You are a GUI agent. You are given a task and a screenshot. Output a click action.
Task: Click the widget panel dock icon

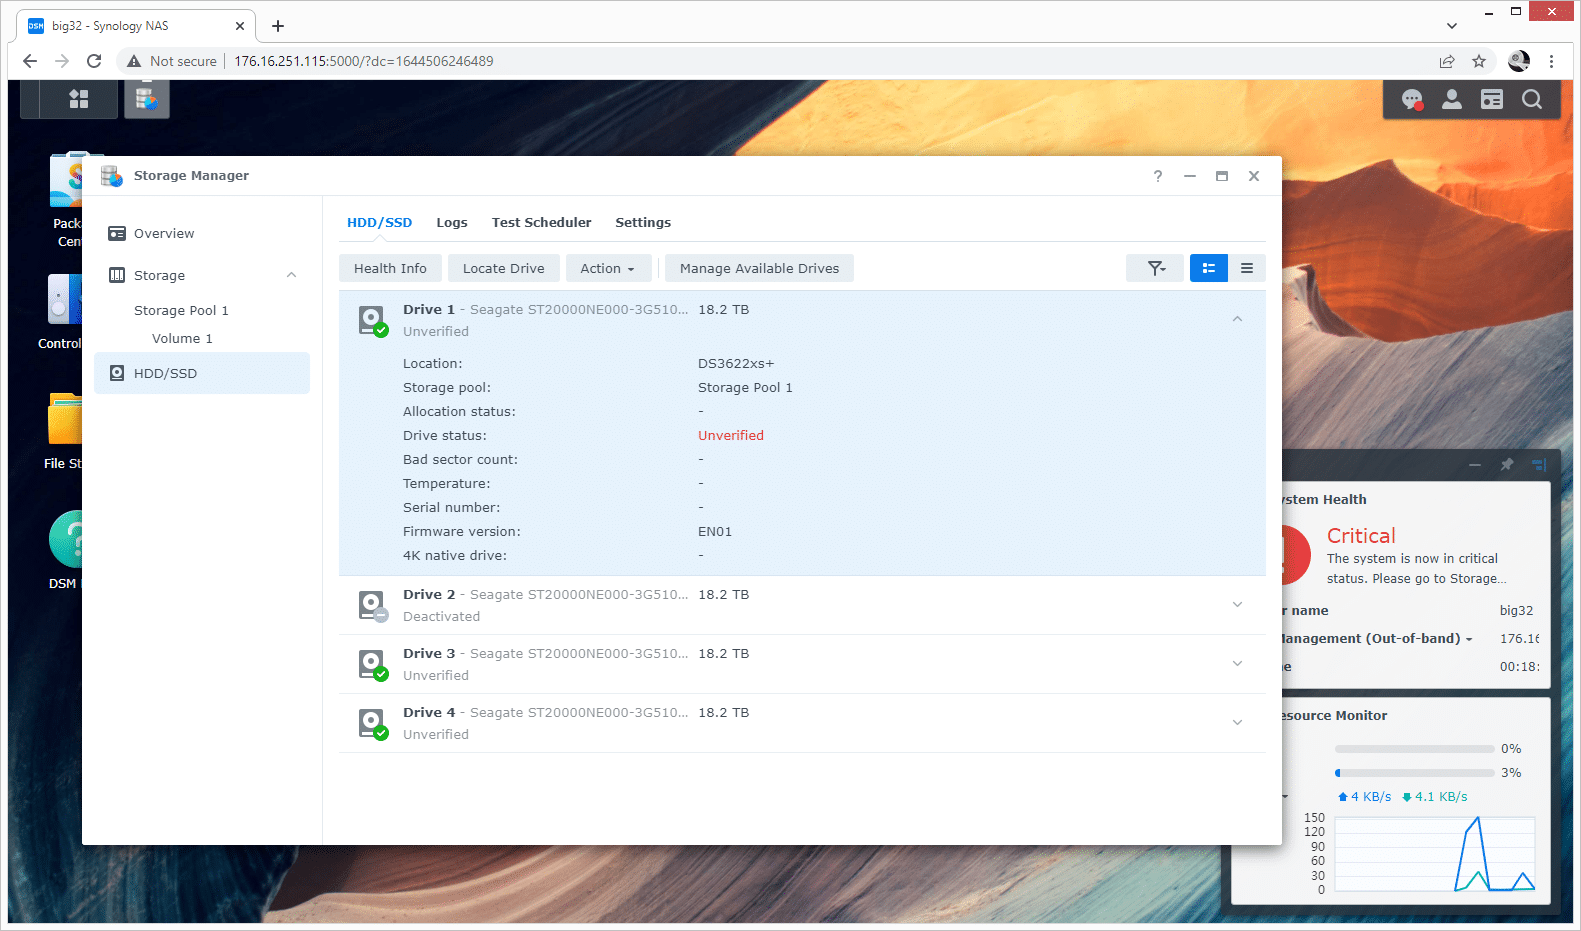(x=1539, y=465)
